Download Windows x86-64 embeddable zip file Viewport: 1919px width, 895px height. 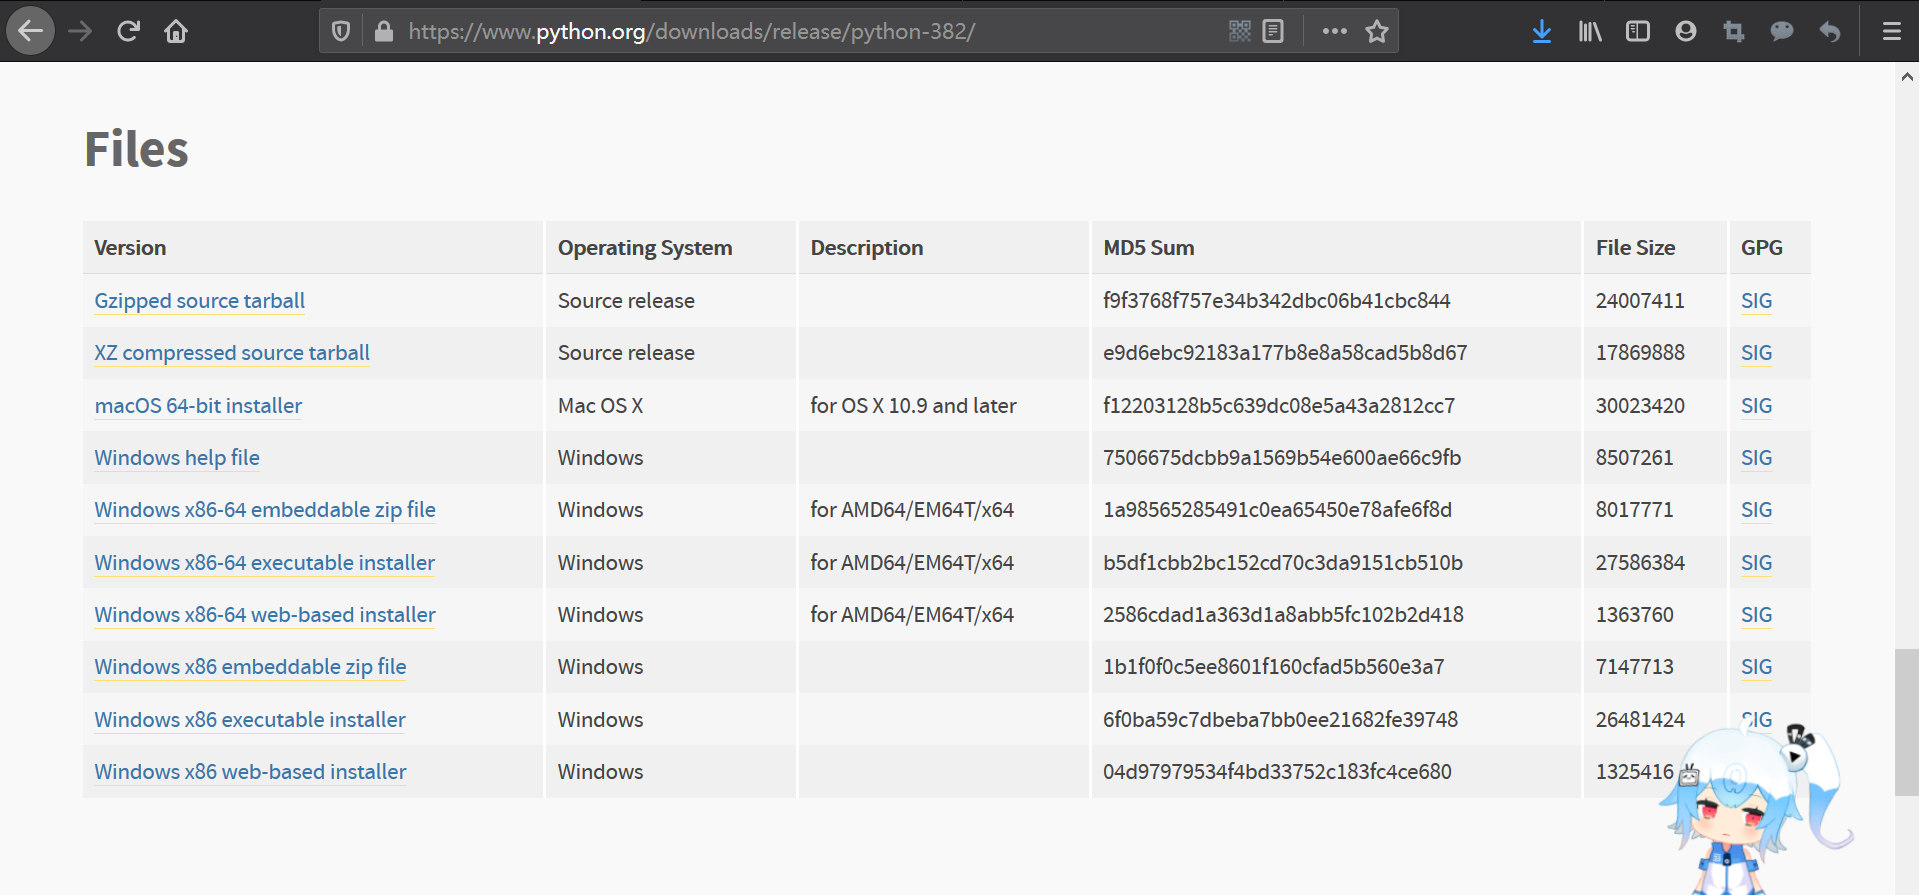coord(265,510)
